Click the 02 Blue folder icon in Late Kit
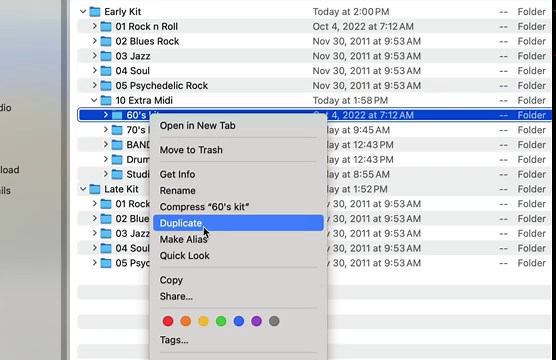This screenshot has width=556, height=360. pos(106,219)
